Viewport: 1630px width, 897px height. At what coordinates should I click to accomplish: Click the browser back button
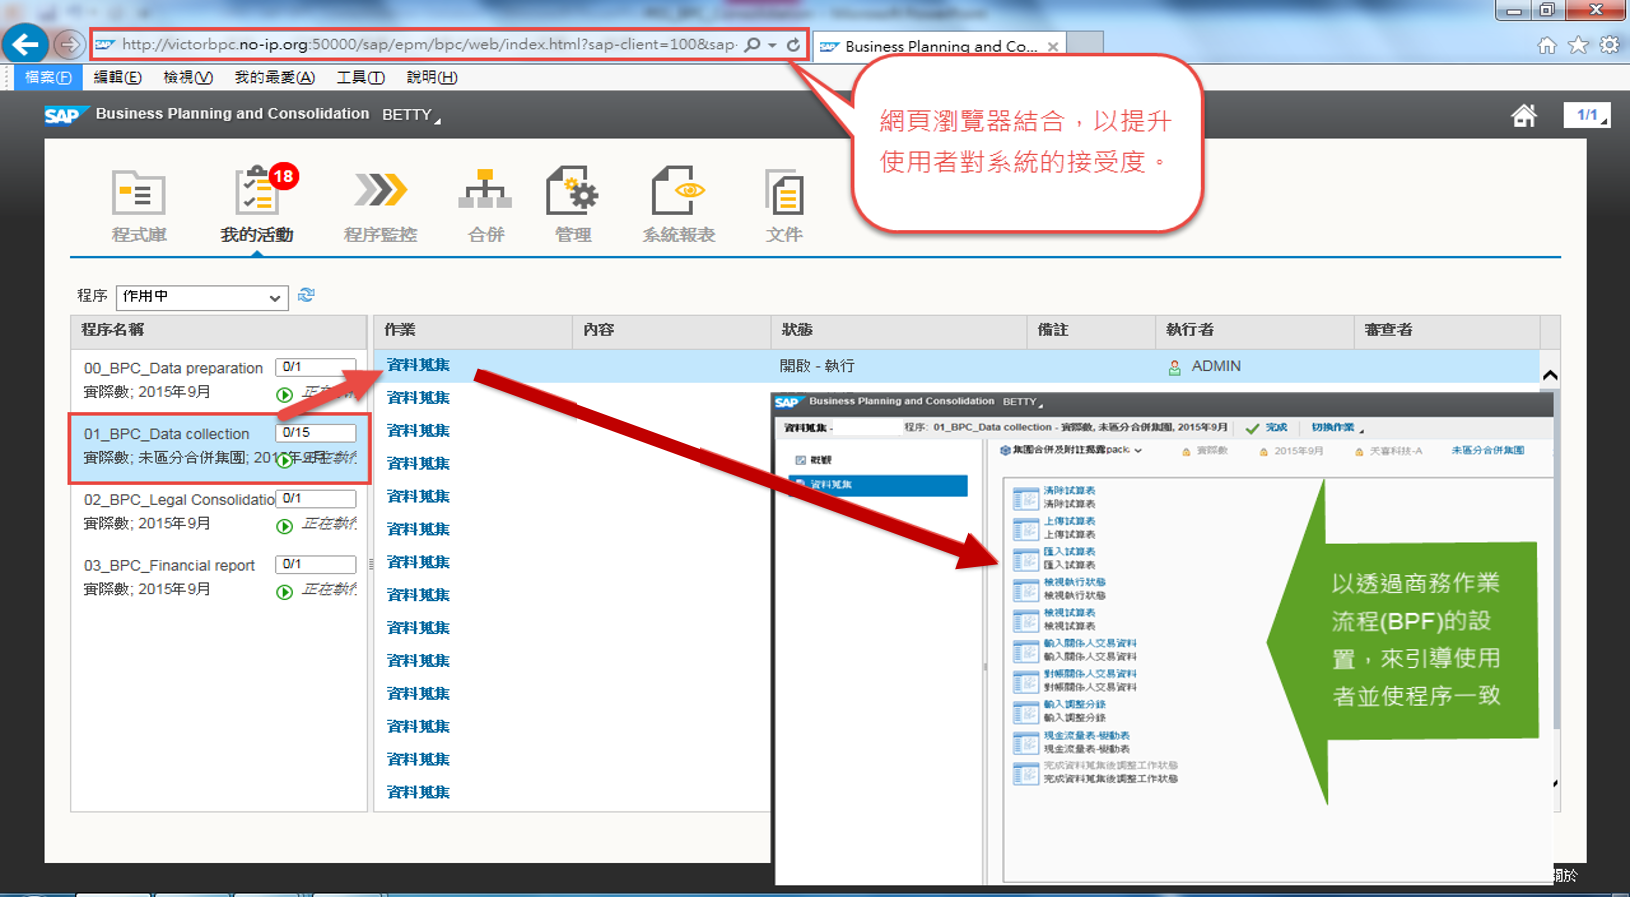click(x=25, y=45)
